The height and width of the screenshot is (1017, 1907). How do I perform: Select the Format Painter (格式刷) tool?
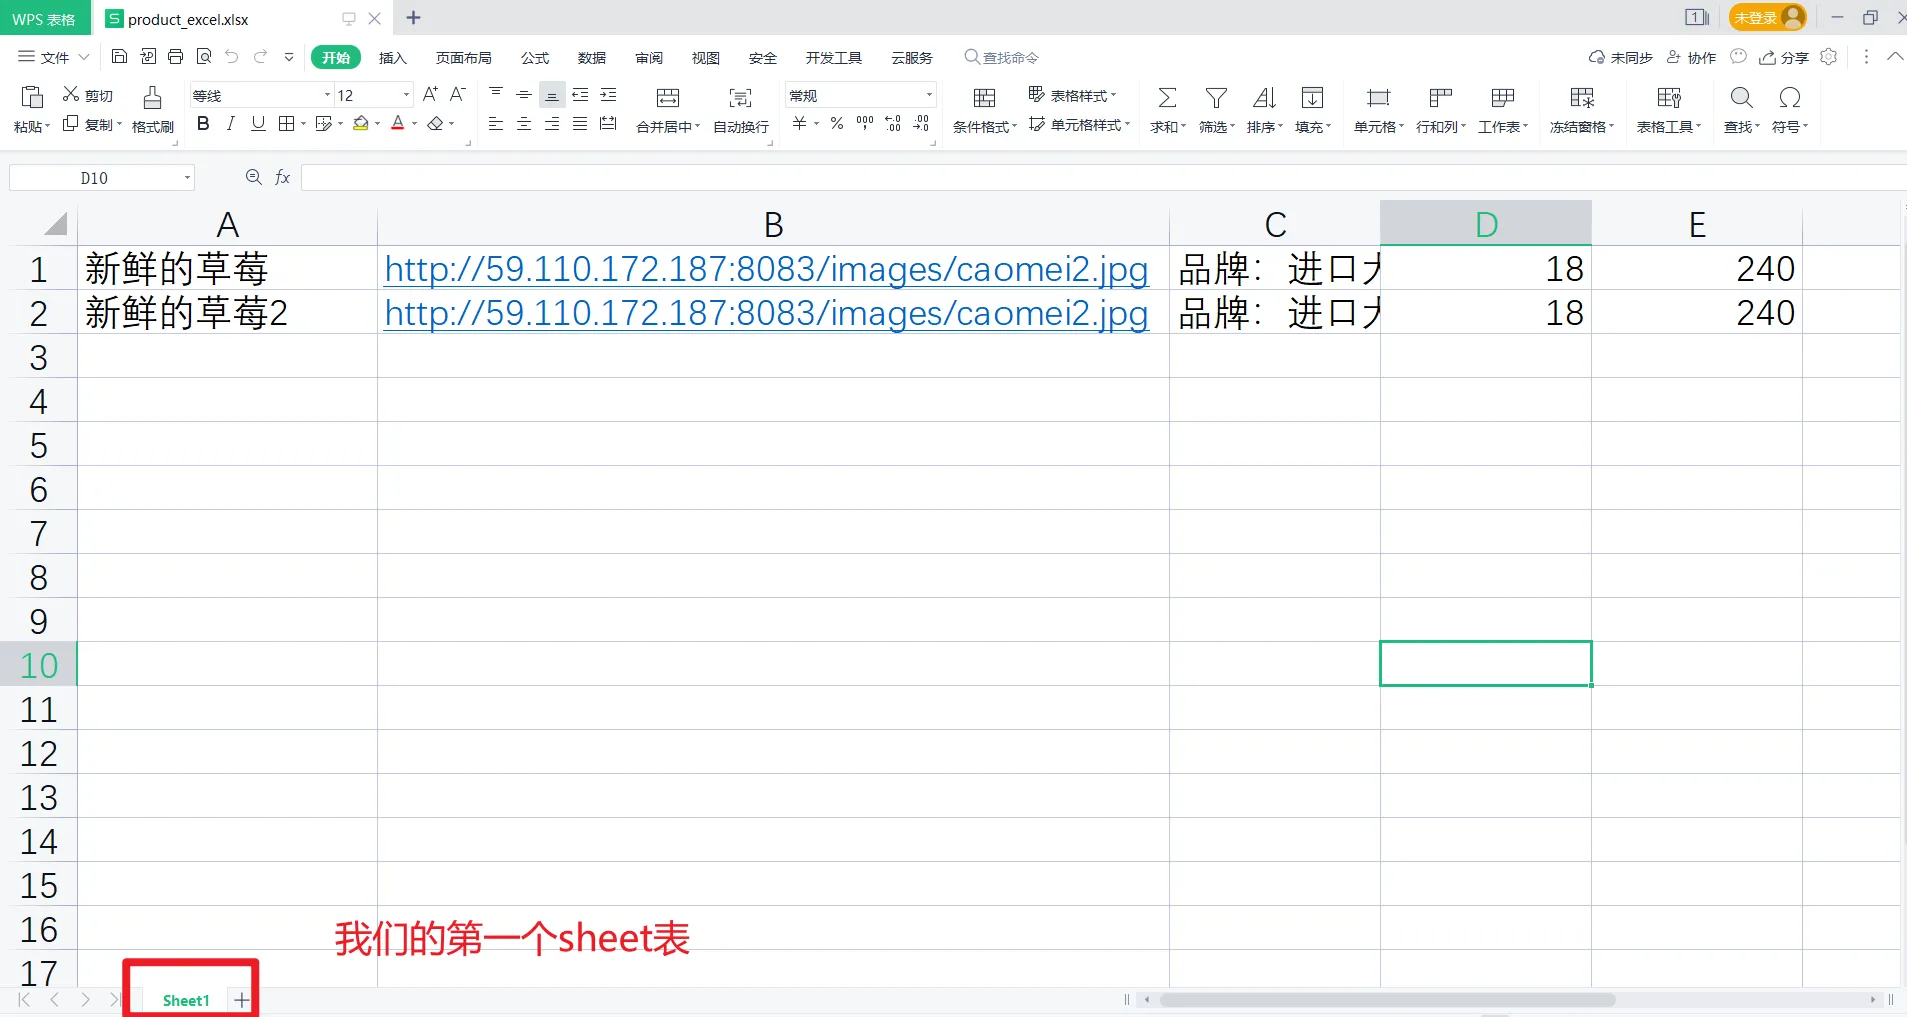coord(152,109)
